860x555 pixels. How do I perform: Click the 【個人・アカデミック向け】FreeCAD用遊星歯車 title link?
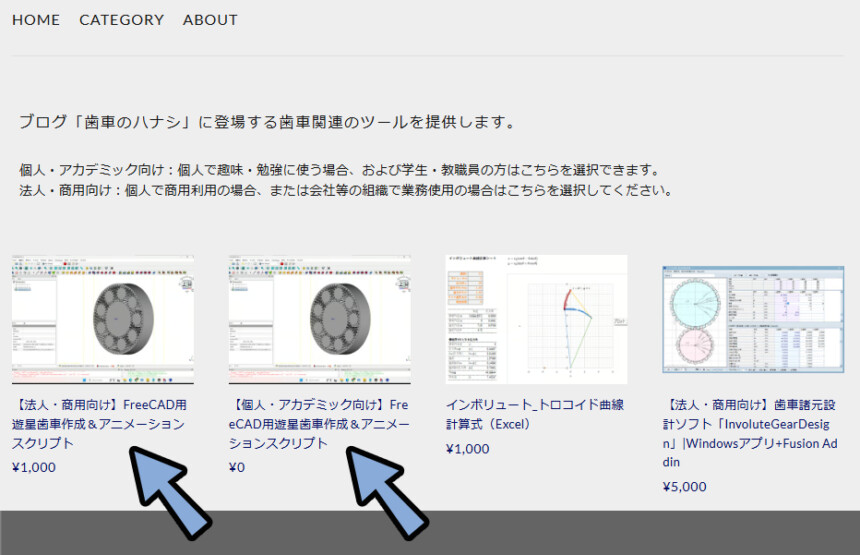(319, 424)
